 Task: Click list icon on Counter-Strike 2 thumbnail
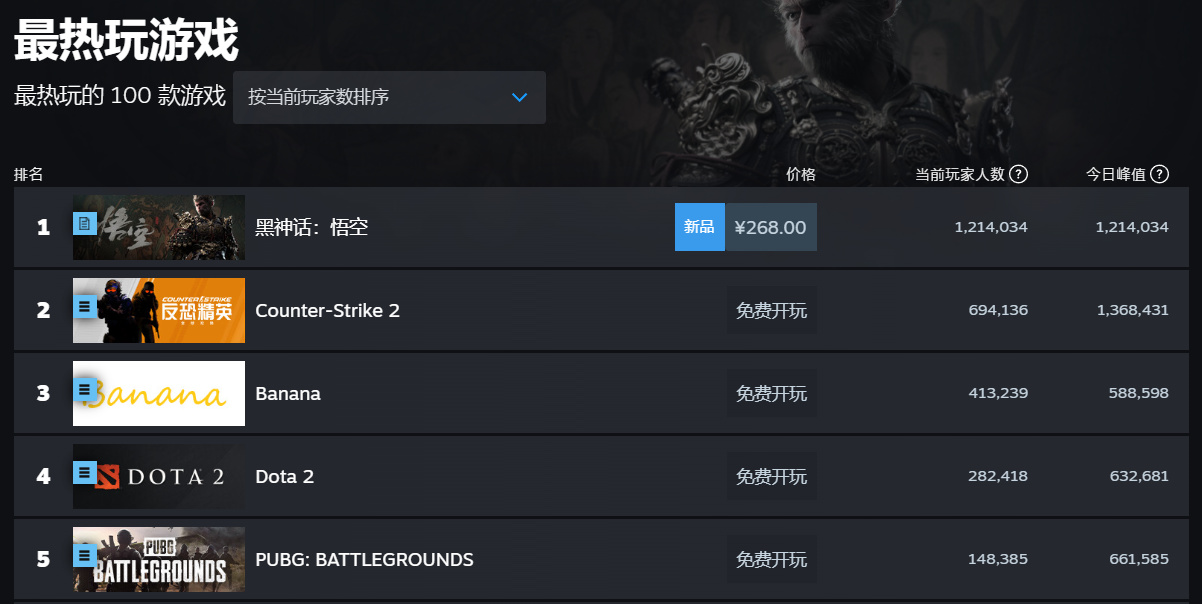tap(85, 307)
